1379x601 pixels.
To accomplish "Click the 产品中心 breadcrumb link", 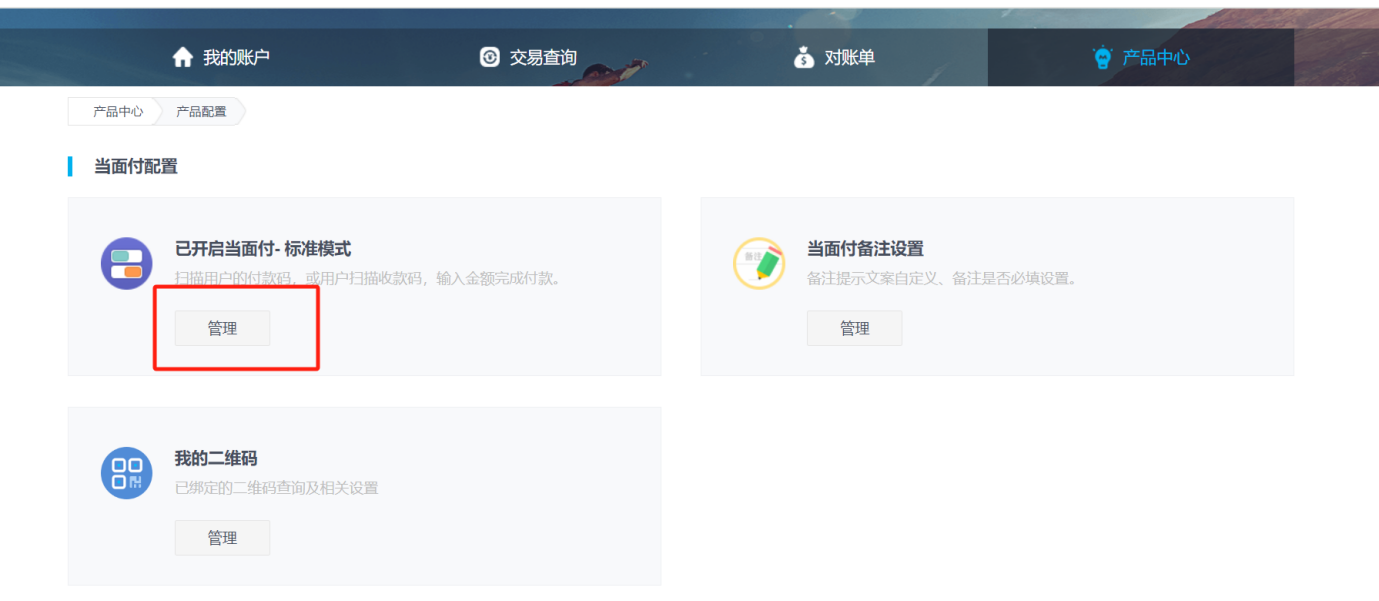I will (x=118, y=112).
